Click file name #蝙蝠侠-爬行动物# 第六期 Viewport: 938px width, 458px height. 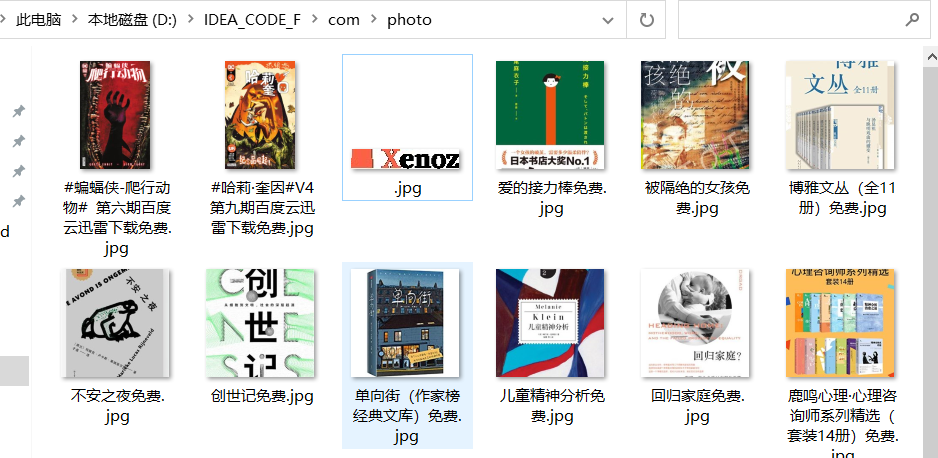[117, 218]
